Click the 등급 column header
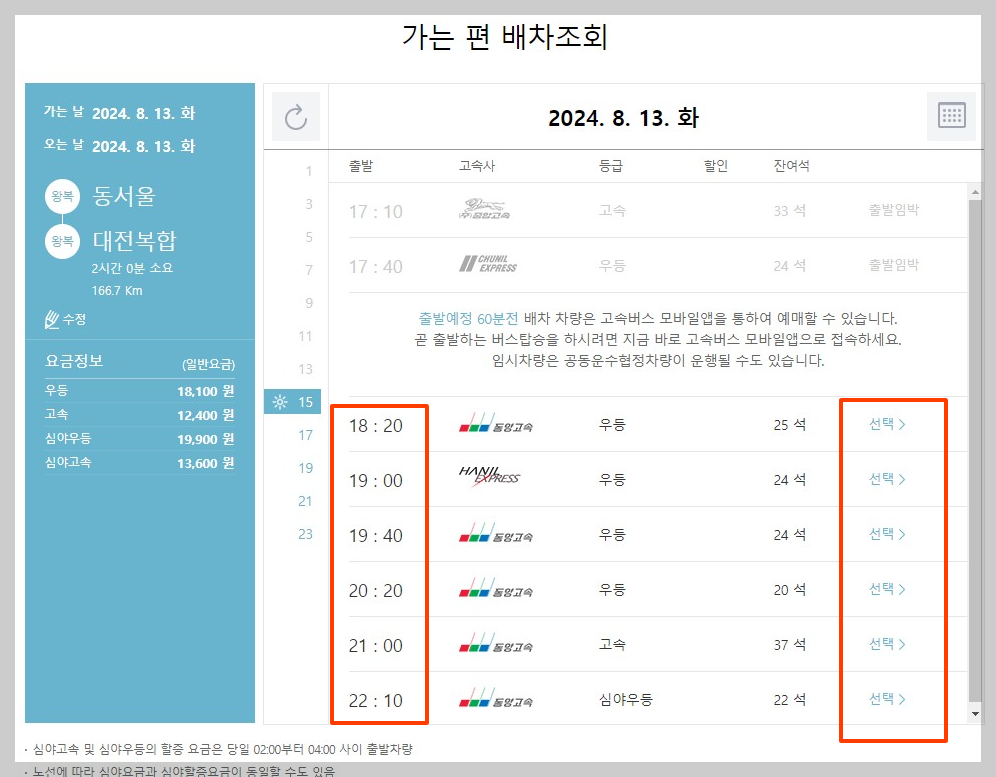Screen dimensions: 996x777 click(611, 166)
